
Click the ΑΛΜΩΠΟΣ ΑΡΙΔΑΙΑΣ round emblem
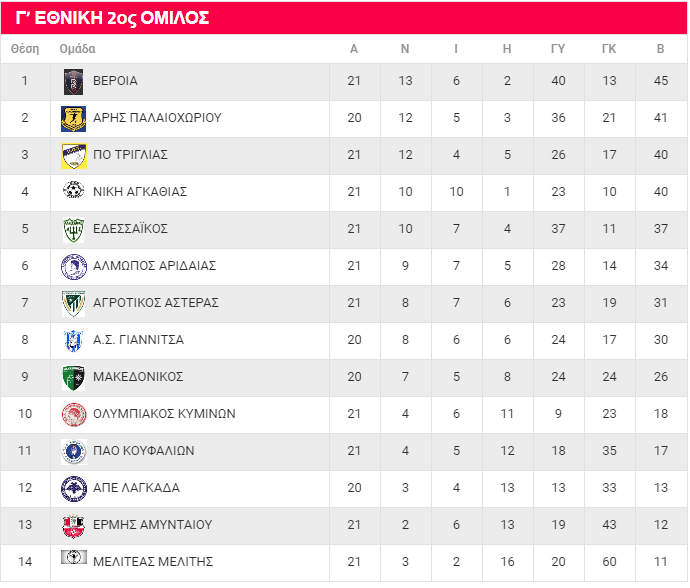tap(73, 267)
